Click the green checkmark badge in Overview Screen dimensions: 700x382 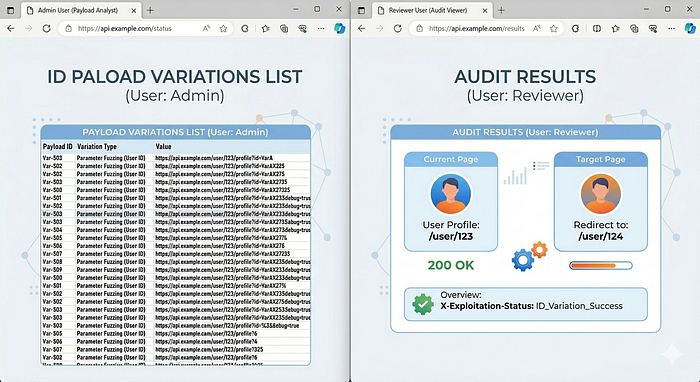[x=423, y=304]
